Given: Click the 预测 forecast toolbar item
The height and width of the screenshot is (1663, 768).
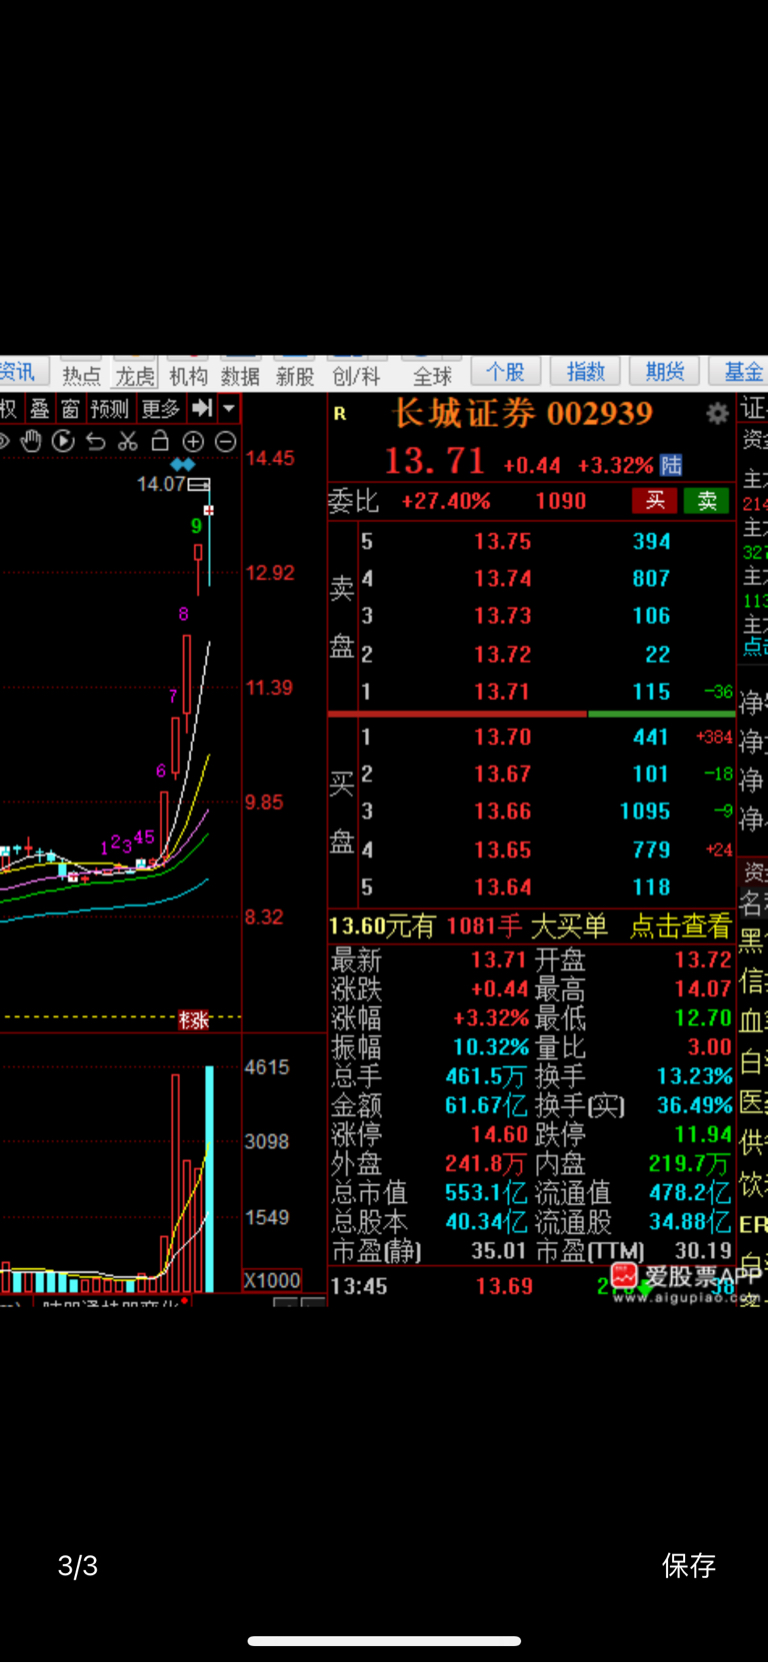Looking at the screenshot, I should (x=109, y=408).
